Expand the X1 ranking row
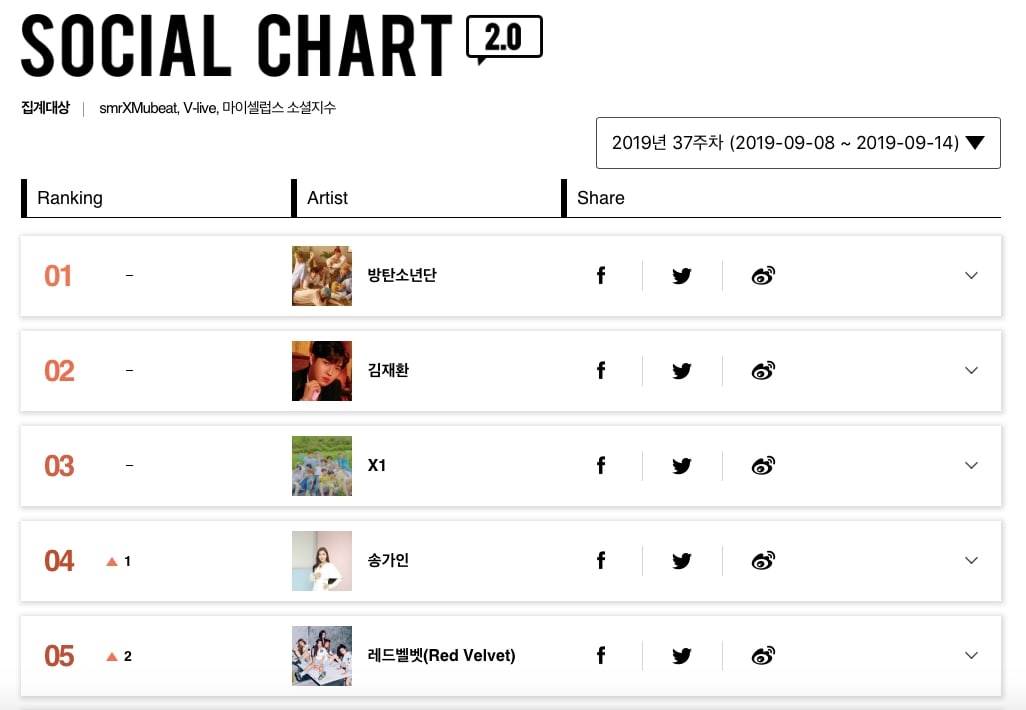 point(971,466)
